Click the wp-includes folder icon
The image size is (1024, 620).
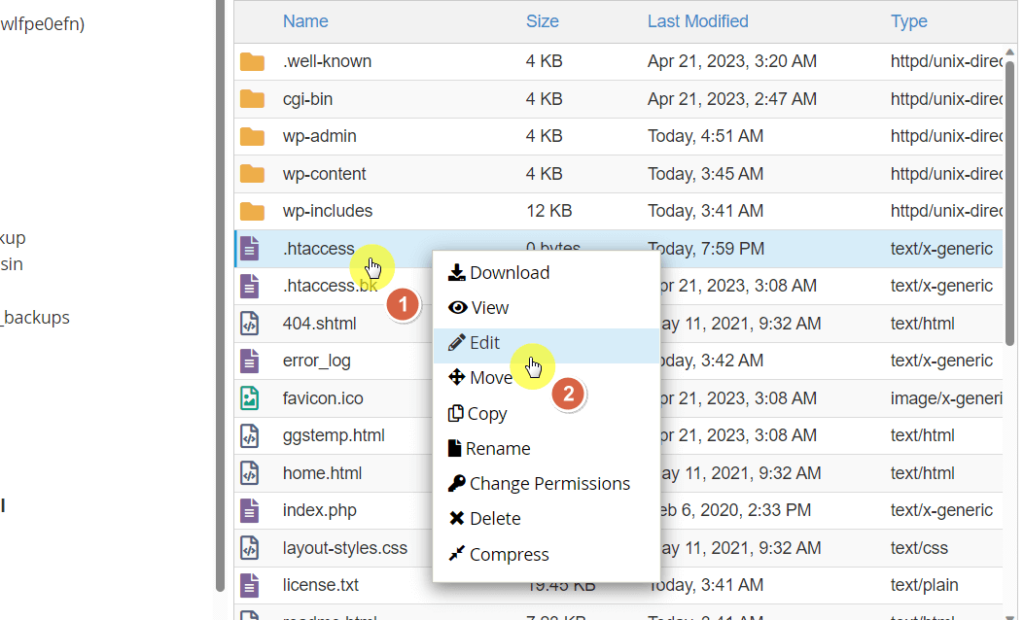click(251, 212)
